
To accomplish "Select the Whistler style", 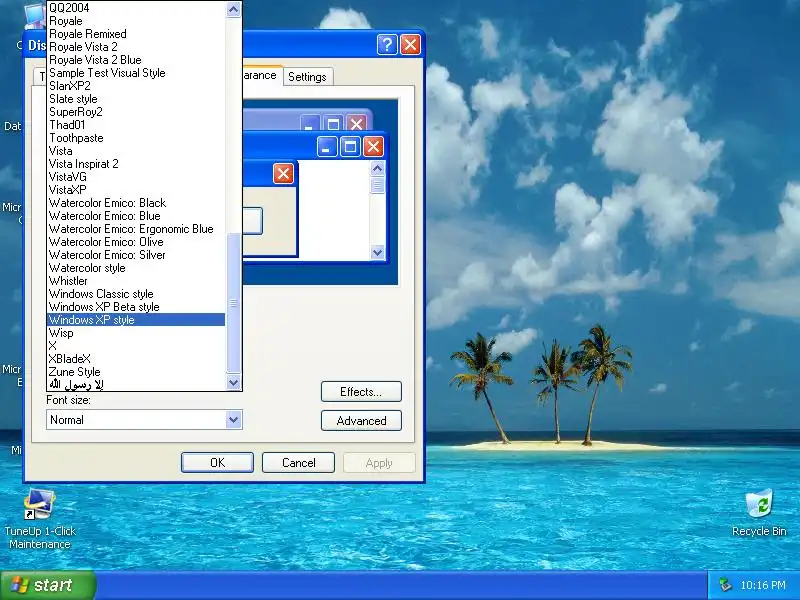I will click(x=136, y=281).
